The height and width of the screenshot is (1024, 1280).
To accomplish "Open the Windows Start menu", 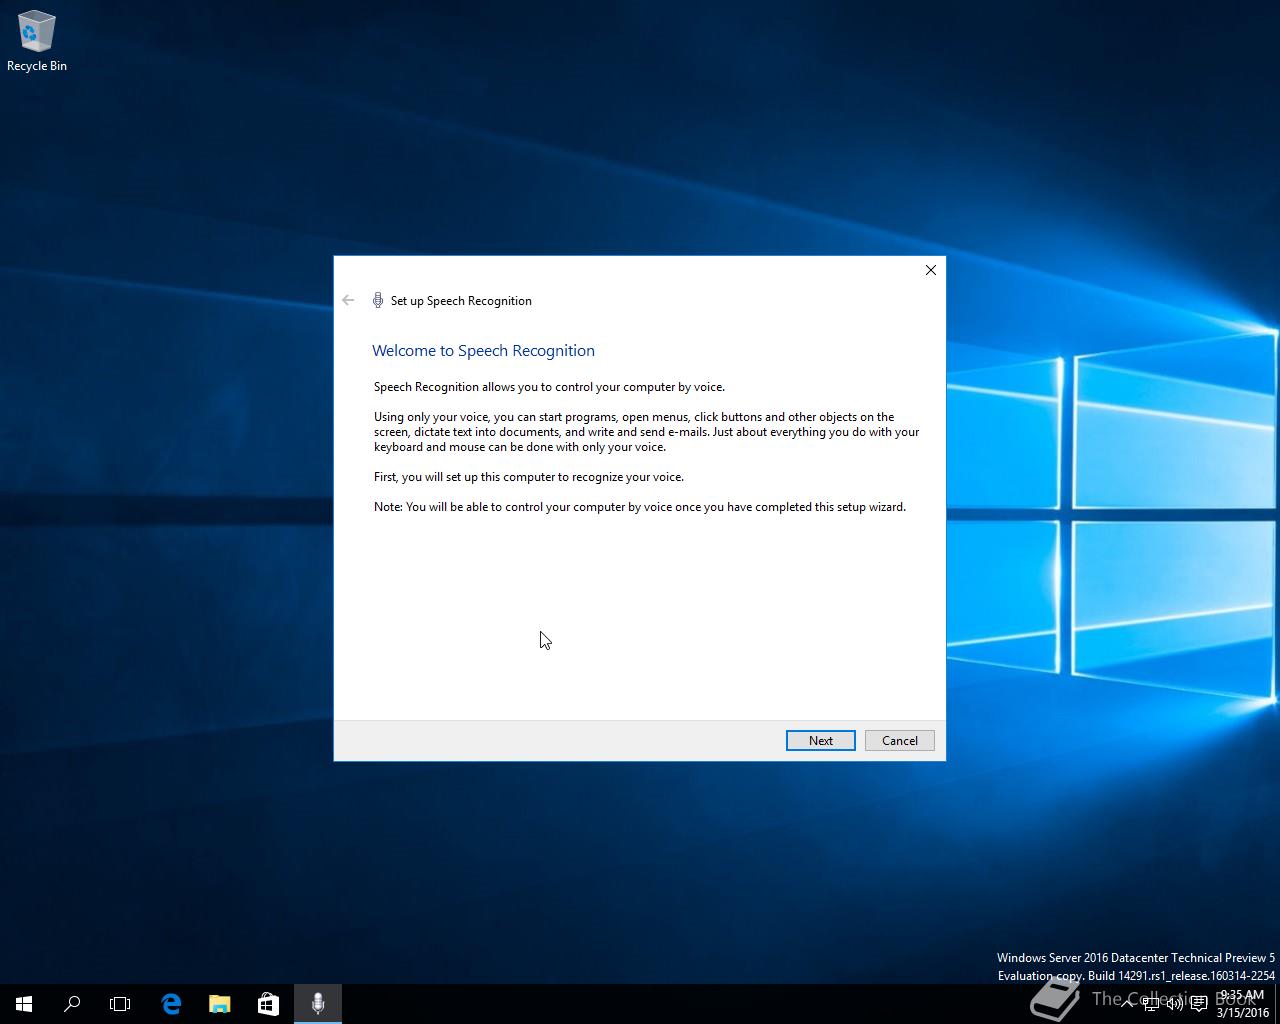I will click(x=24, y=1004).
